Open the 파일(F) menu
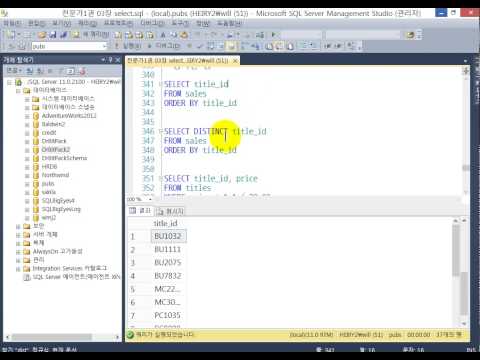480x360 pixels. (12, 23)
